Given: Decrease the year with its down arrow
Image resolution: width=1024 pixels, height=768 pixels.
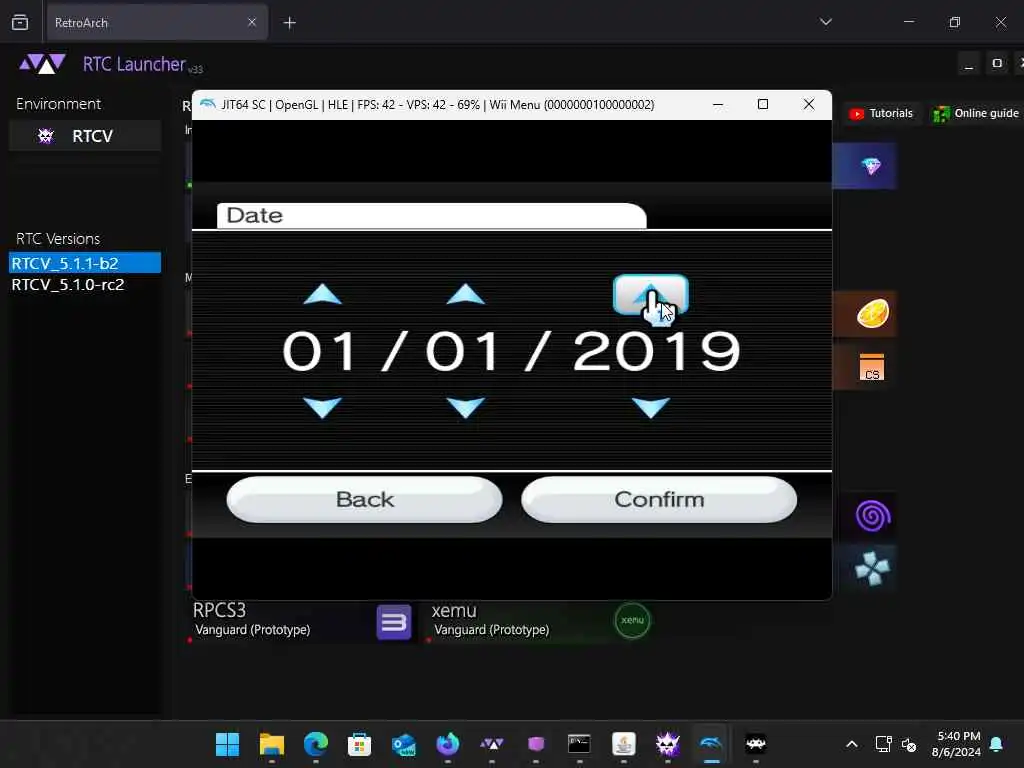Looking at the screenshot, I should coord(650,407).
